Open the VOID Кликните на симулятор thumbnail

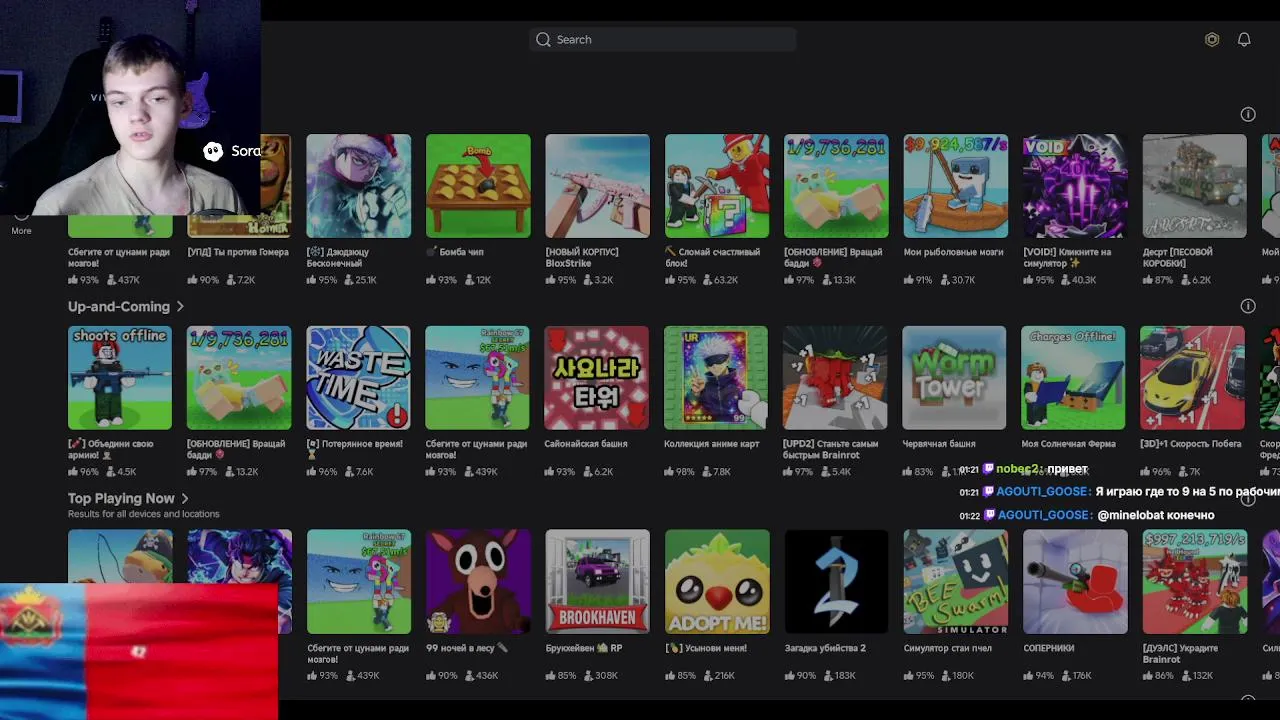click(1075, 186)
